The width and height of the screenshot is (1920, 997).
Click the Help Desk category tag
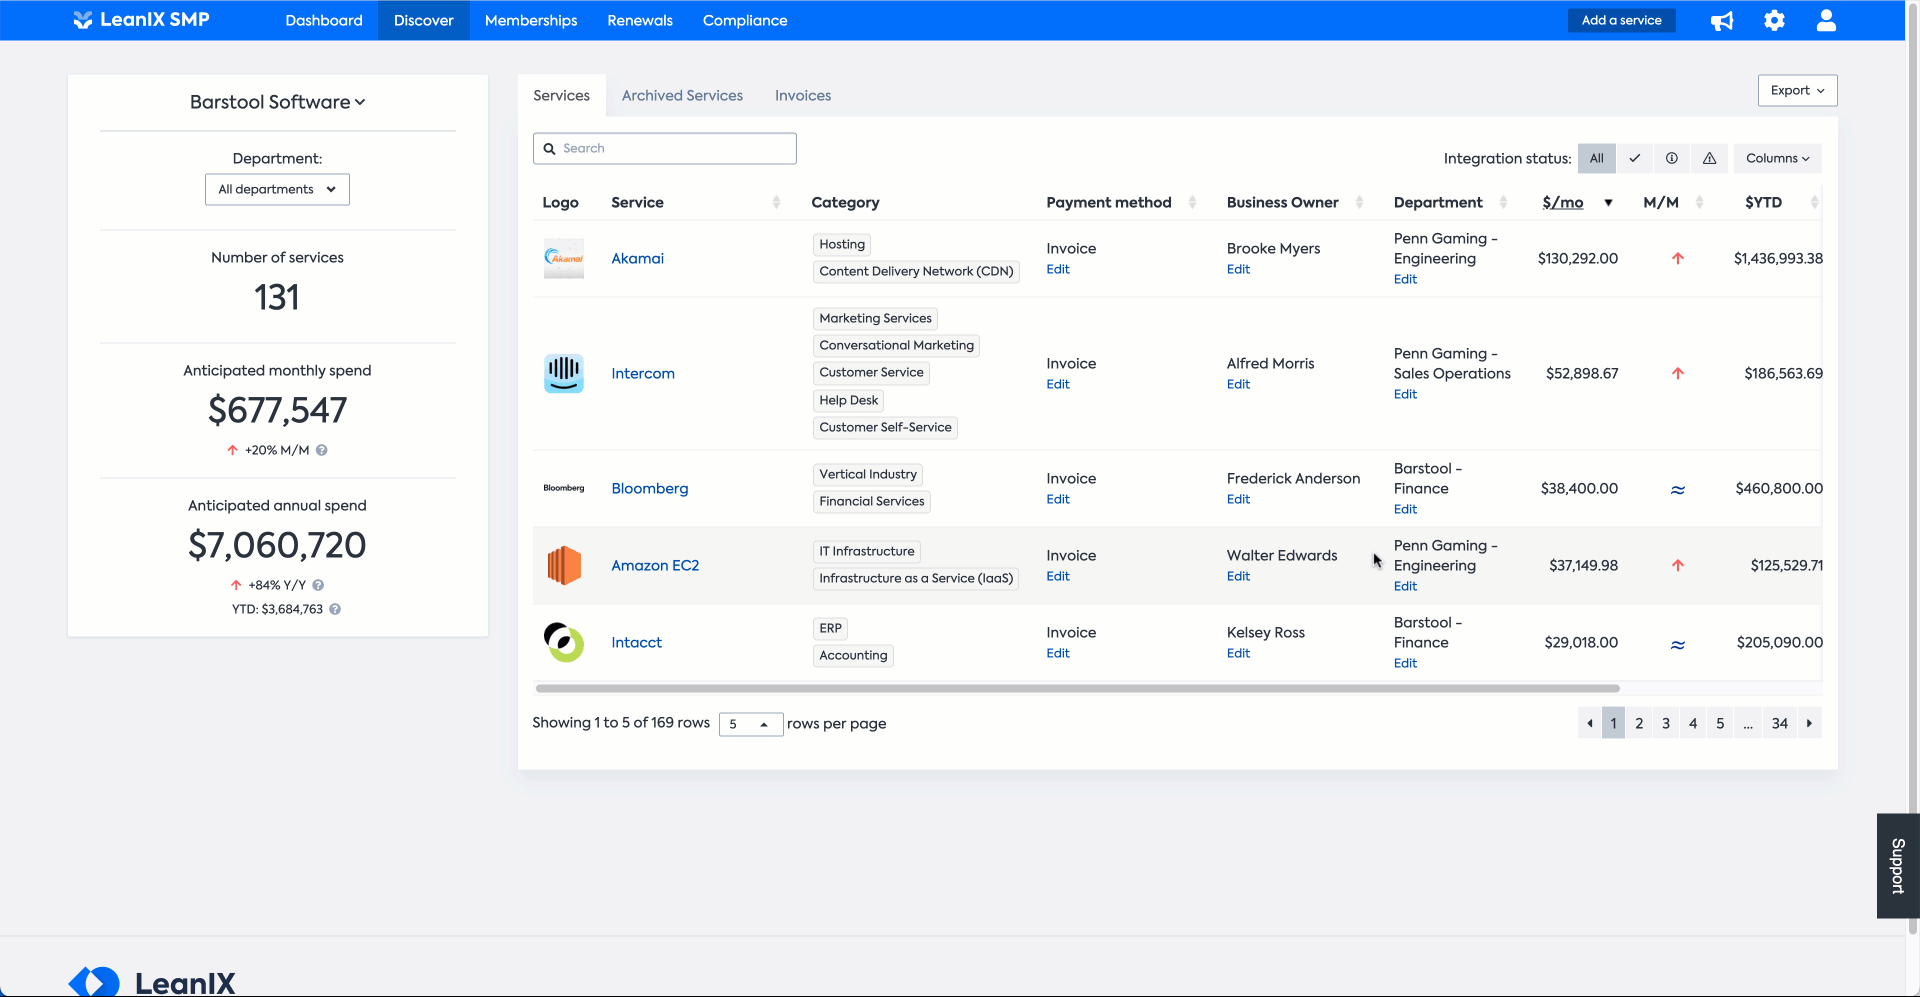[x=849, y=400]
